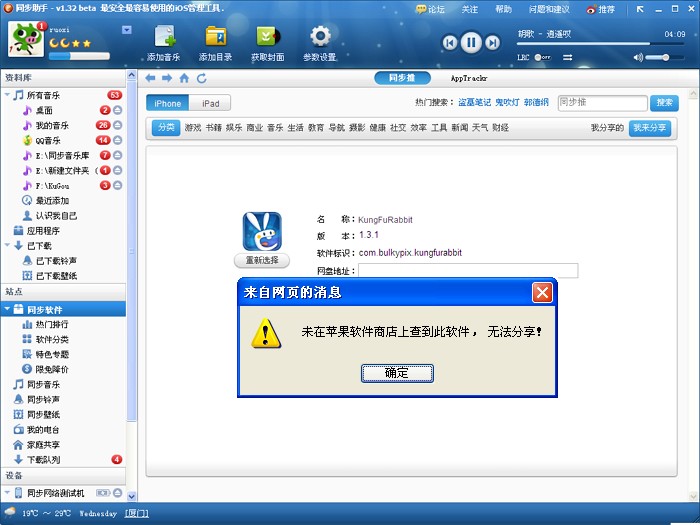The image size is (700, 525).
Task: Open the 音乐 category in the category bar
Action: coord(275,128)
